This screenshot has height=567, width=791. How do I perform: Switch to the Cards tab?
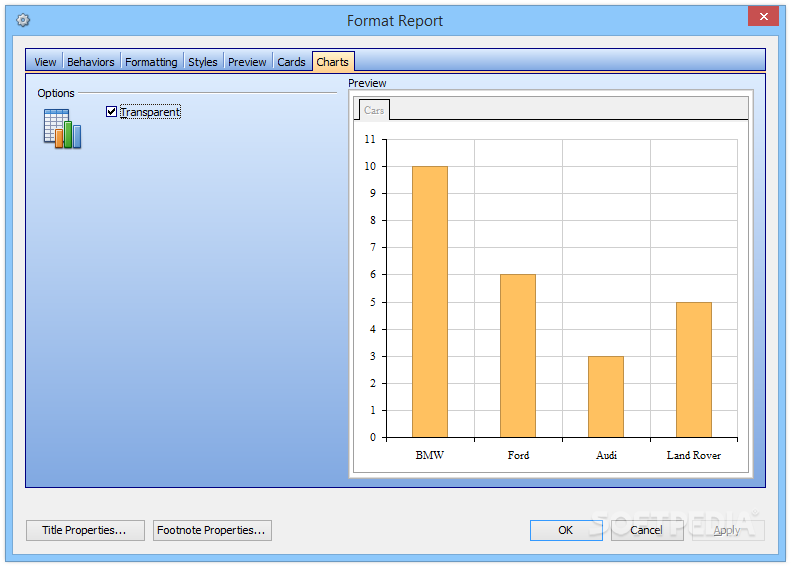coord(292,62)
